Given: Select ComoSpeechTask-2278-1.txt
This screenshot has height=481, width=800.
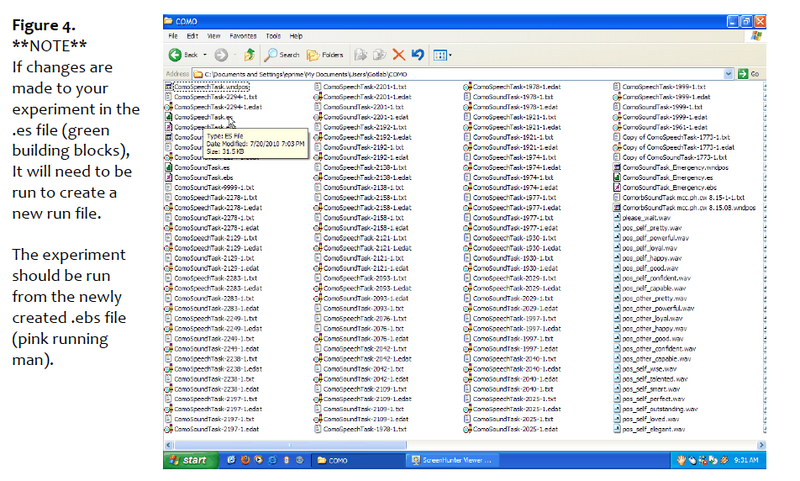Looking at the screenshot, I should [211, 197].
